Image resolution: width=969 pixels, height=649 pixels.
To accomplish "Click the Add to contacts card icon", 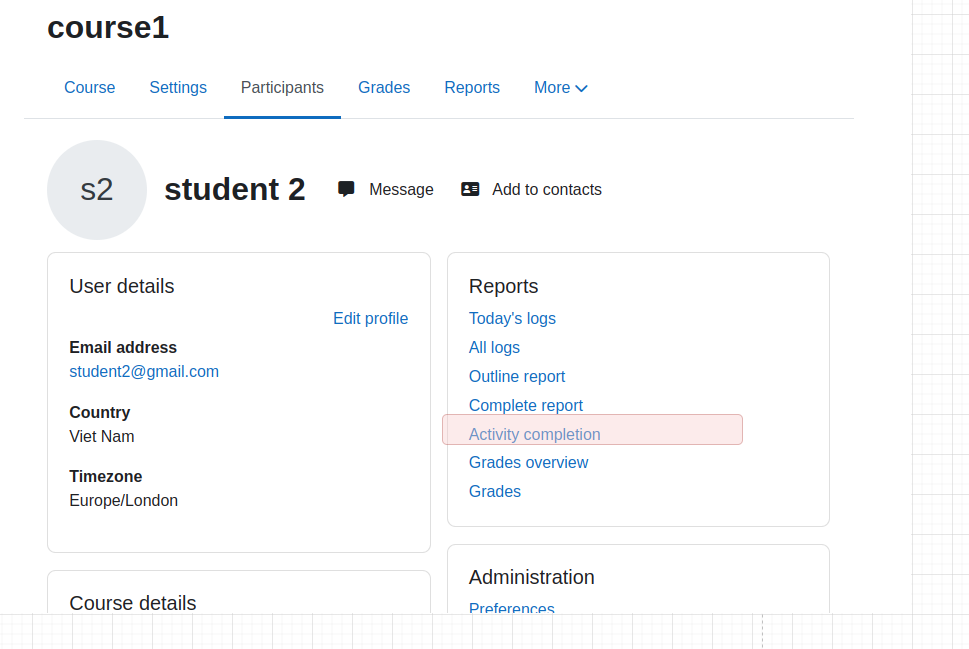I will (470, 189).
